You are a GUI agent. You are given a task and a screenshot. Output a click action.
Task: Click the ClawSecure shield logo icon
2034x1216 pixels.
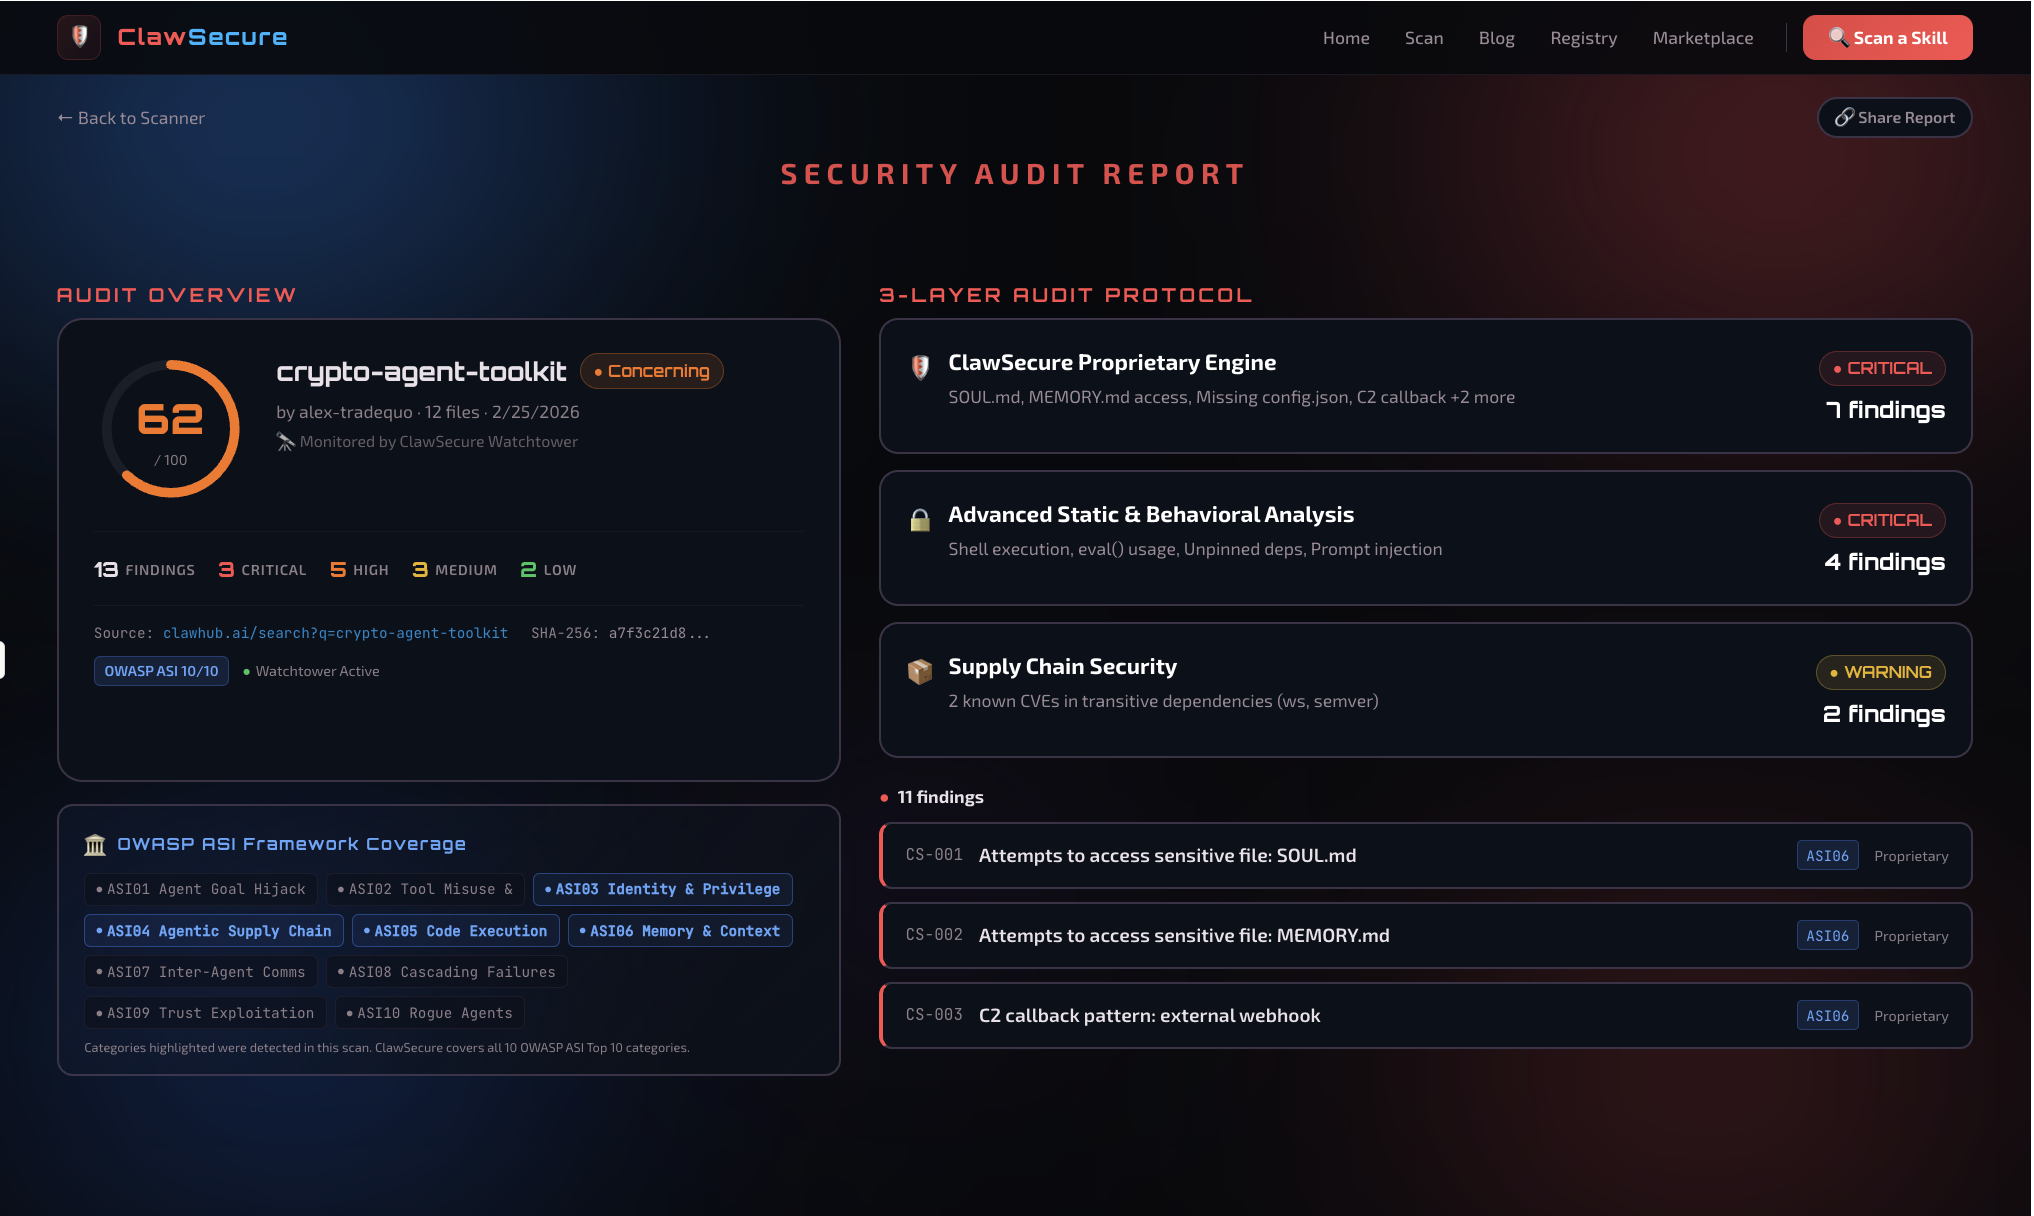click(79, 37)
